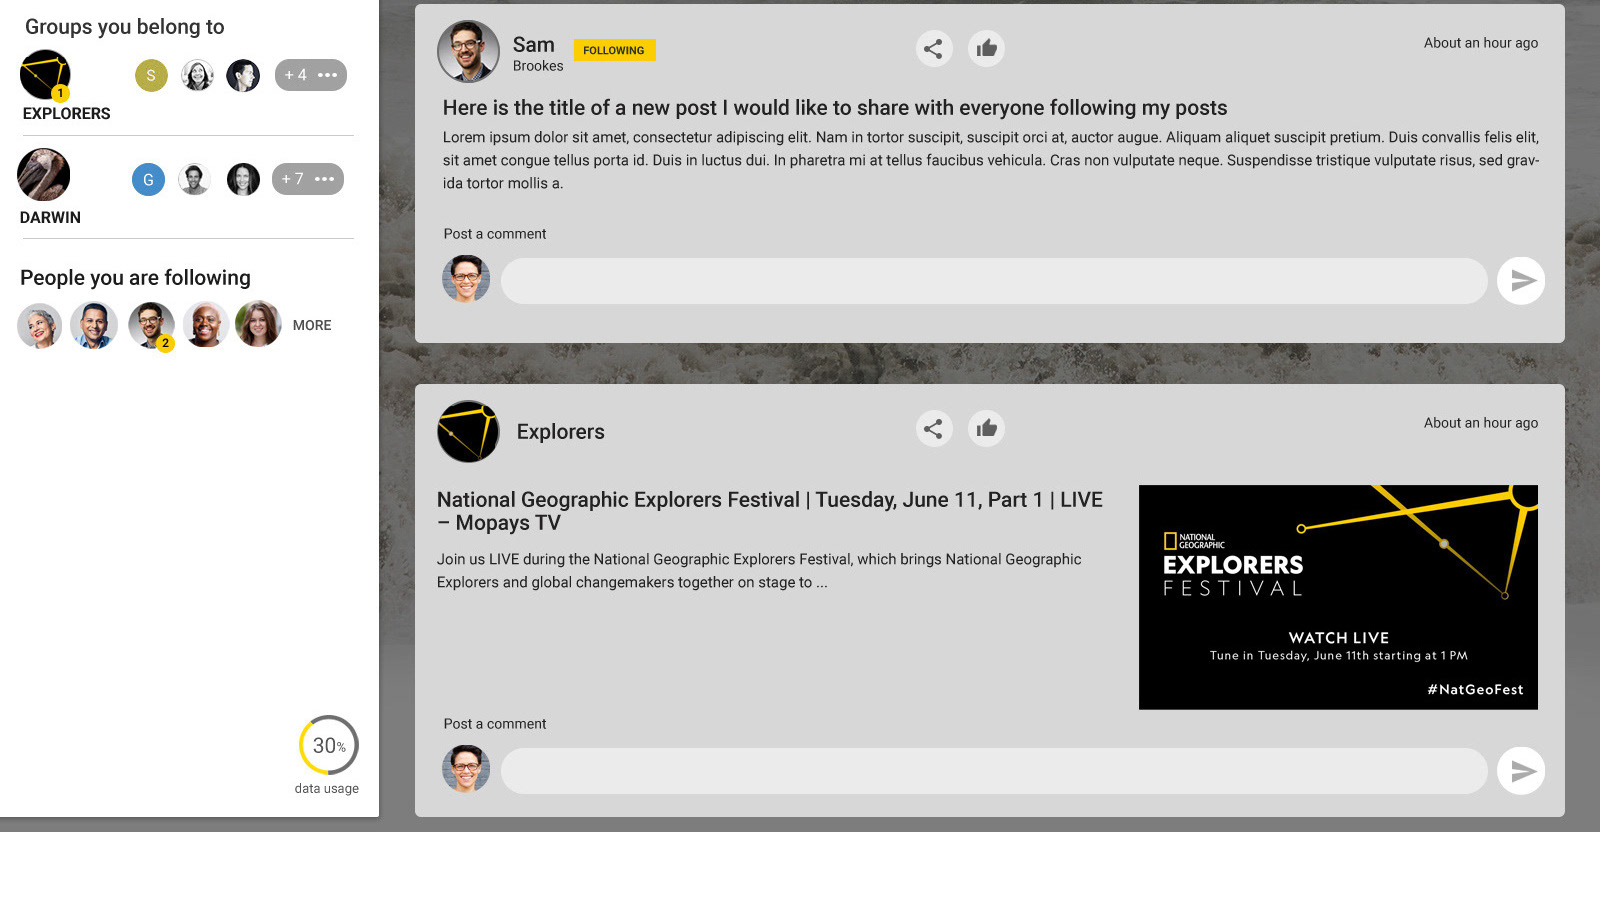Like Sam Brookes' post
This screenshot has width=1600, height=900.
tap(986, 48)
